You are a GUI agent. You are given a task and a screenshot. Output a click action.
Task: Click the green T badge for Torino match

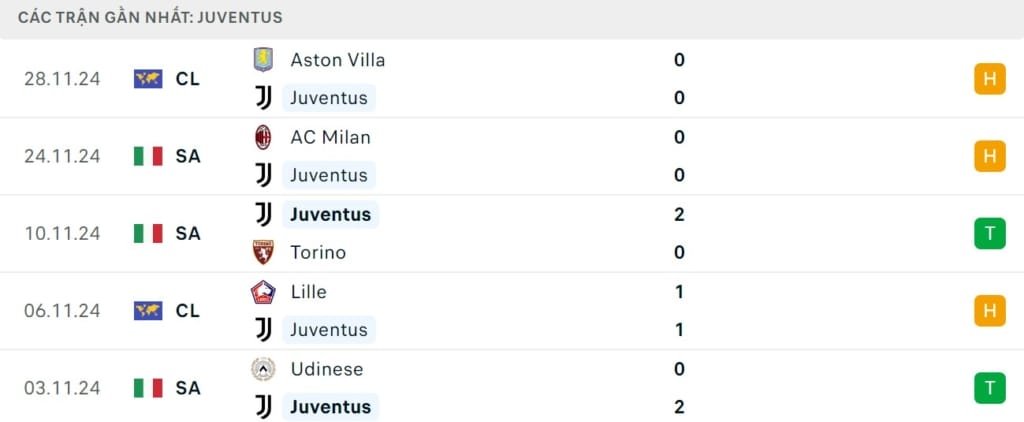[x=989, y=233]
